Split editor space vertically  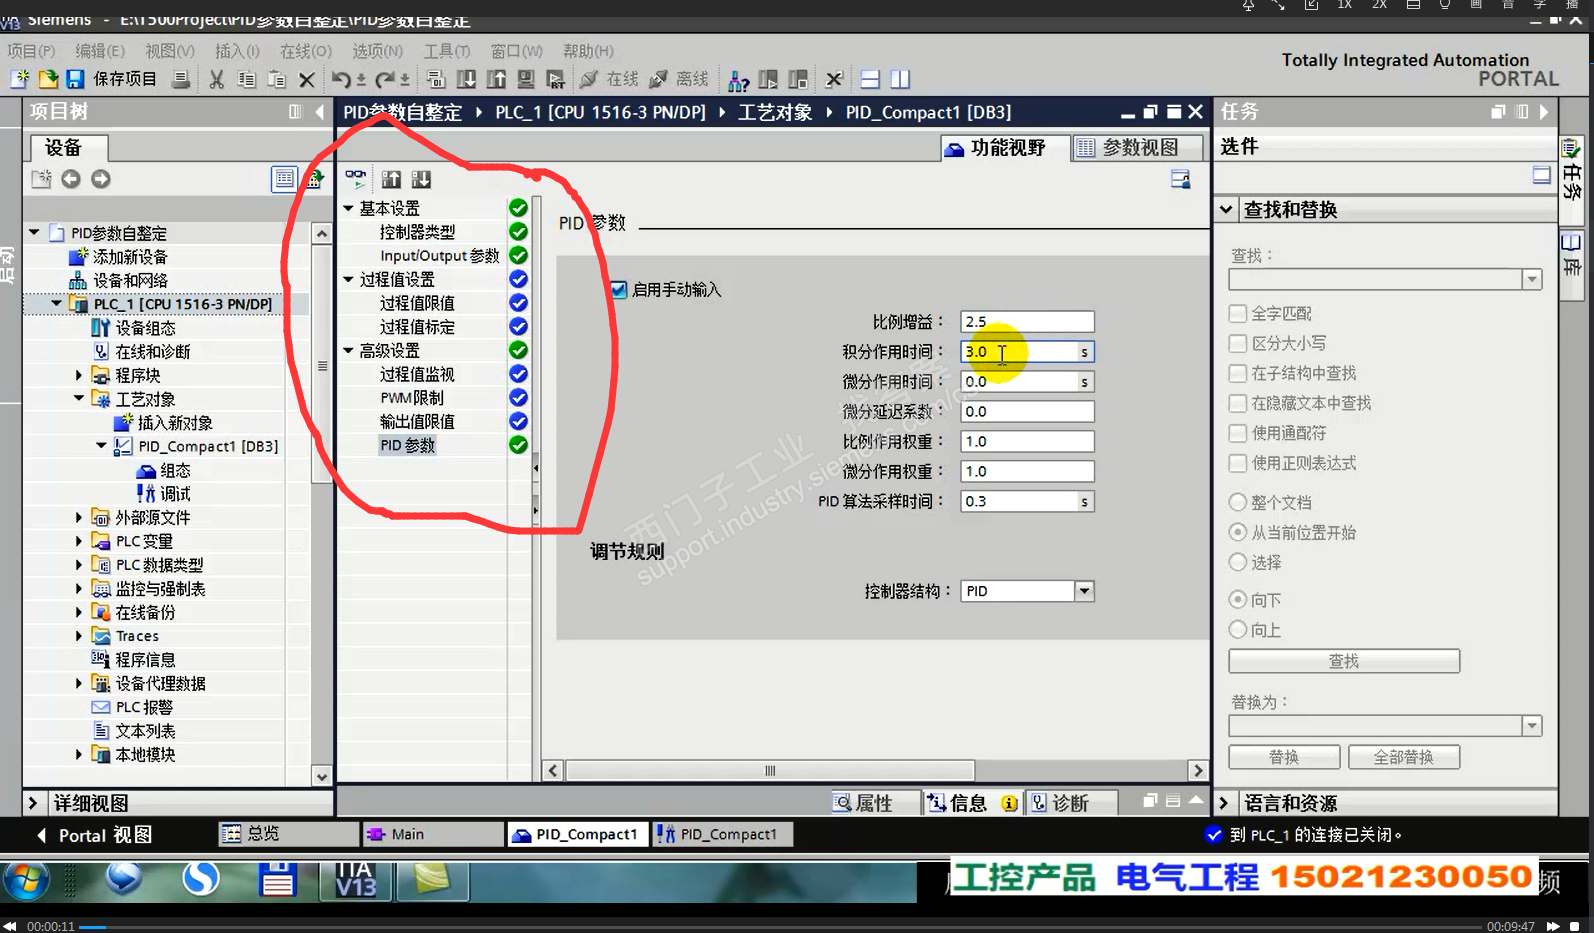[x=900, y=79]
